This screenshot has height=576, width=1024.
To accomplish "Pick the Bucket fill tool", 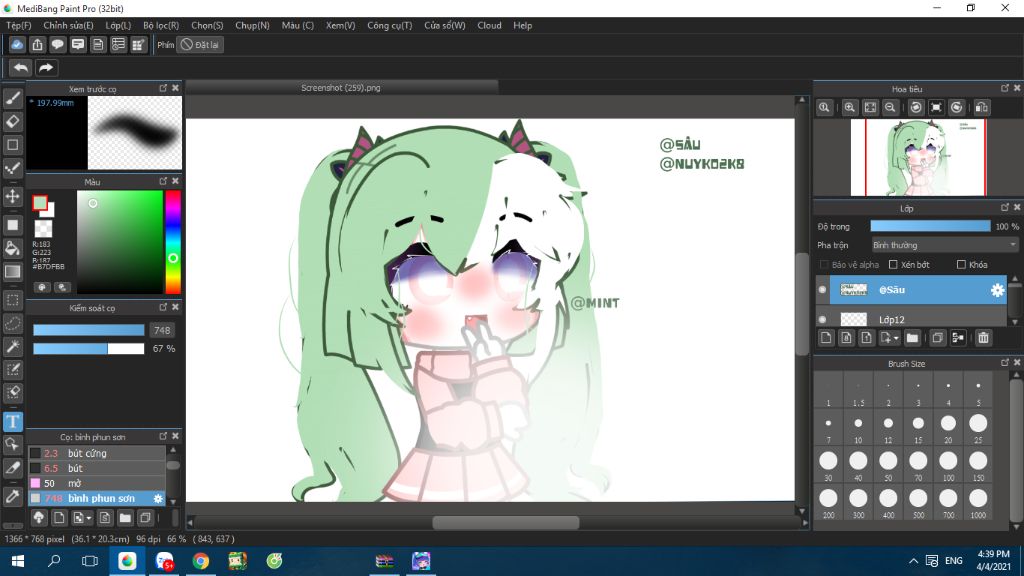I will pos(12,248).
